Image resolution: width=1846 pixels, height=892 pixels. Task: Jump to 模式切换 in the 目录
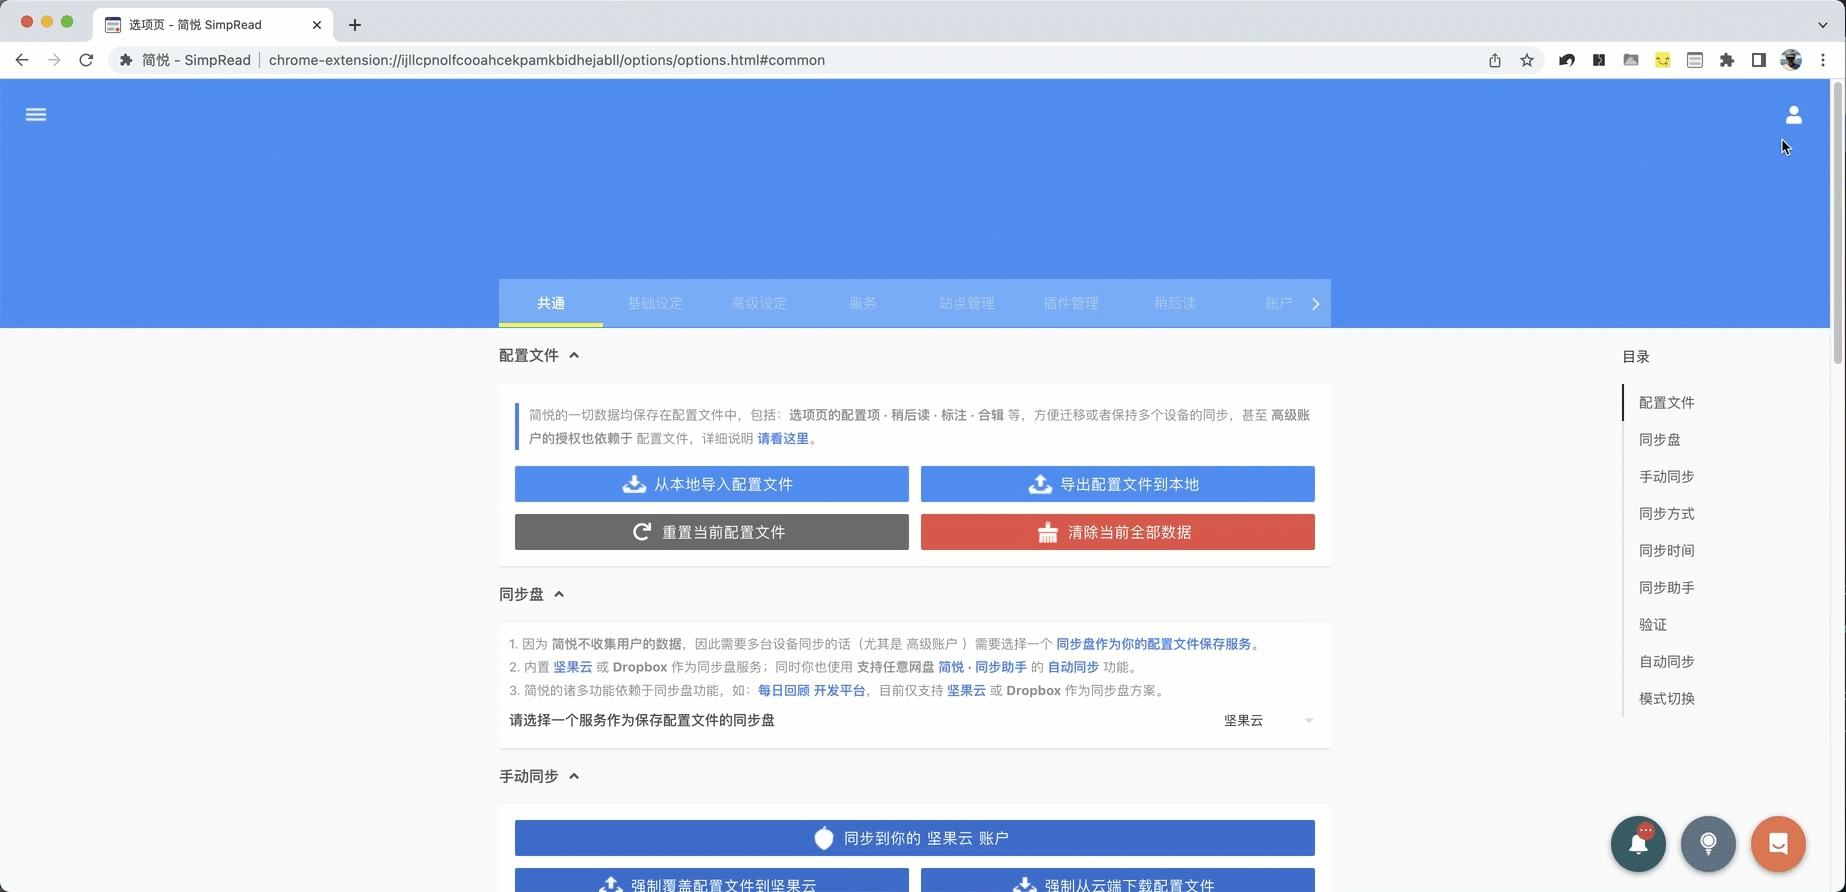[x=1666, y=698]
